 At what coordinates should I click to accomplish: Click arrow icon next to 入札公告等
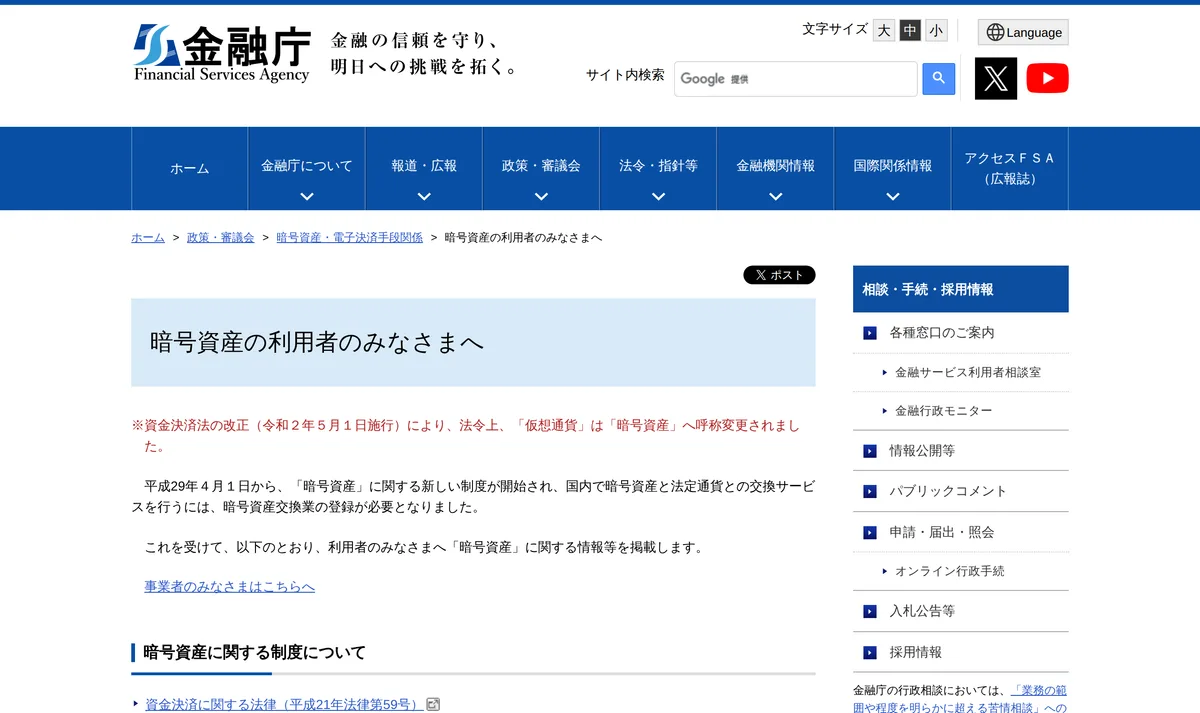point(870,611)
